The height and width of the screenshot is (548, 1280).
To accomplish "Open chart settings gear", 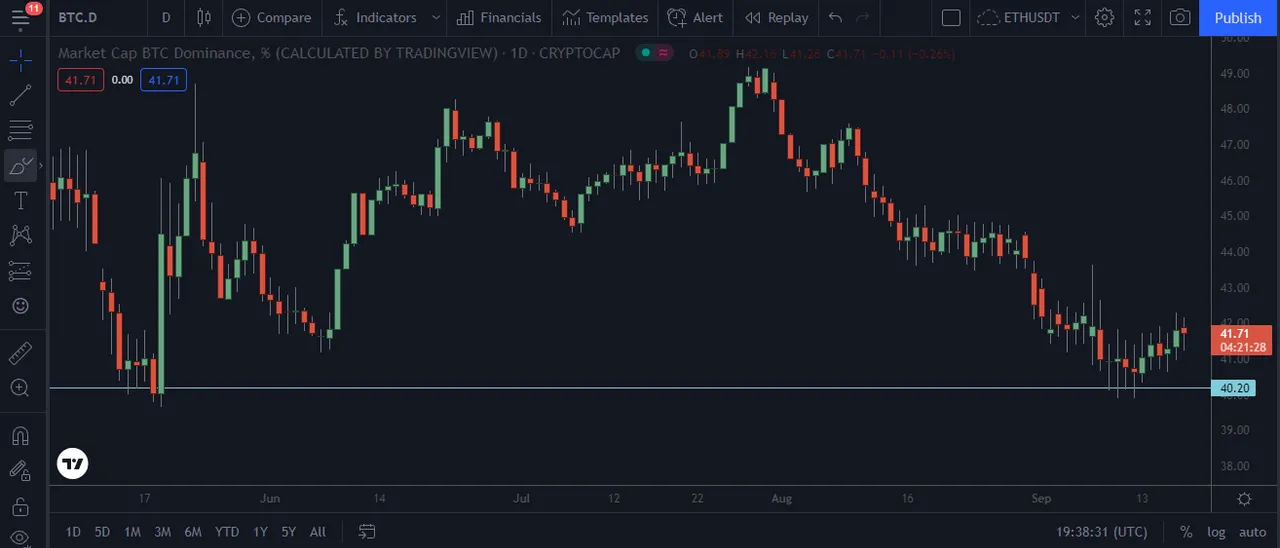I will point(1104,17).
